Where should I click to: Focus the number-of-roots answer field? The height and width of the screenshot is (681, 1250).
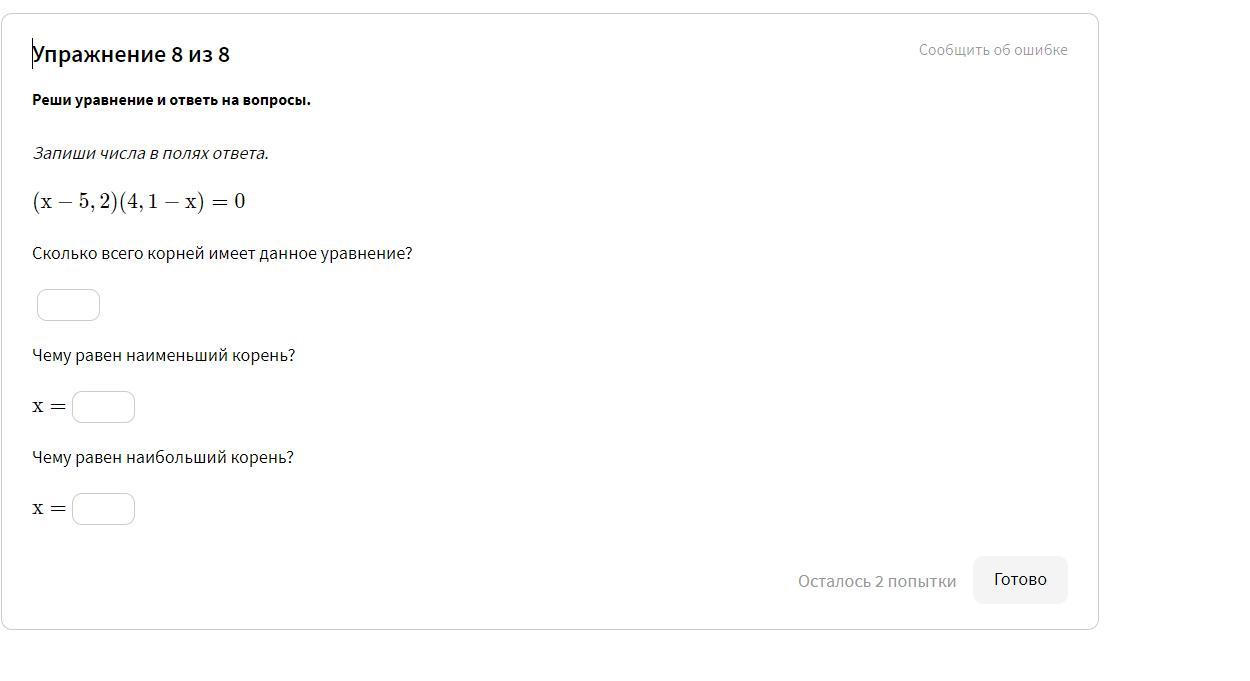[68, 305]
